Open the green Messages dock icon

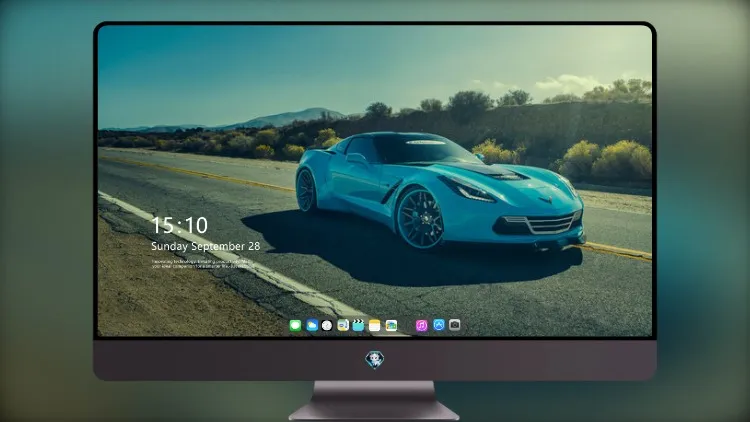(x=296, y=326)
